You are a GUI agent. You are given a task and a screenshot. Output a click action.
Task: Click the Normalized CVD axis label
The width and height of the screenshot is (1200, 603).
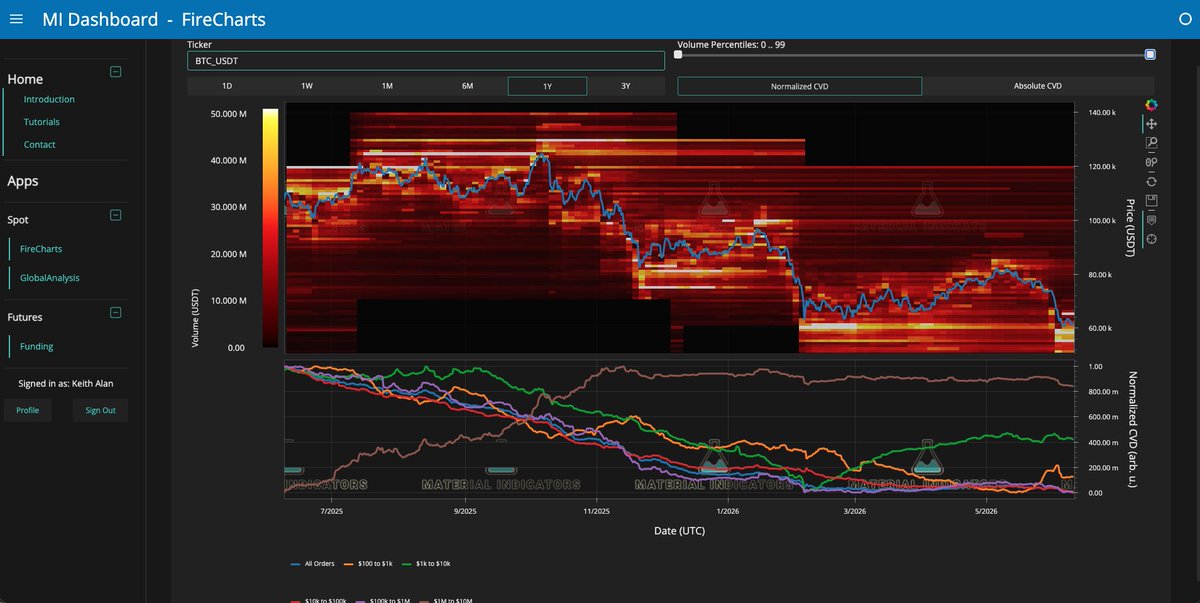click(1133, 430)
